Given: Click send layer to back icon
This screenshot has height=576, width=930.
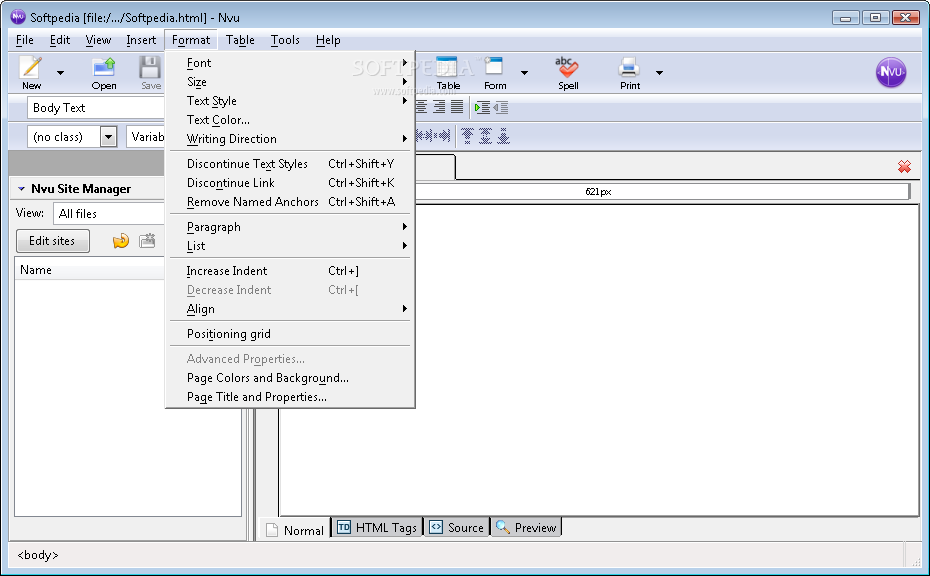Looking at the screenshot, I should click(x=504, y=136).
